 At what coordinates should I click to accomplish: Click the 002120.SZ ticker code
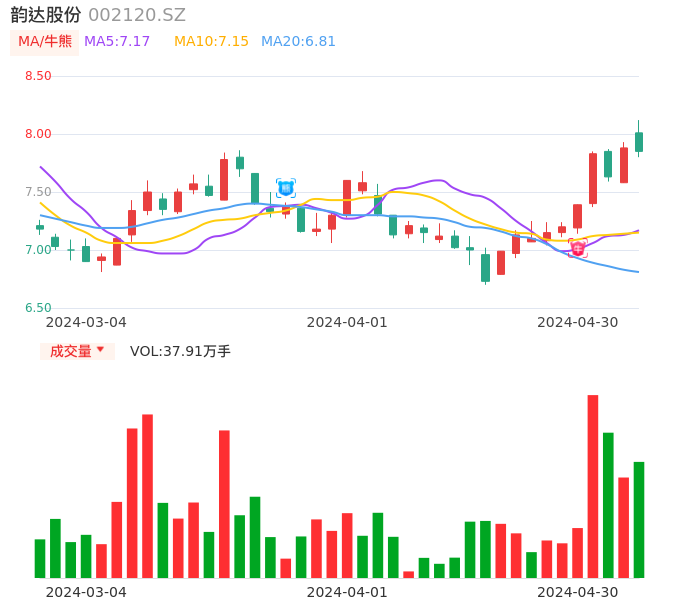[x=137, y=15]
